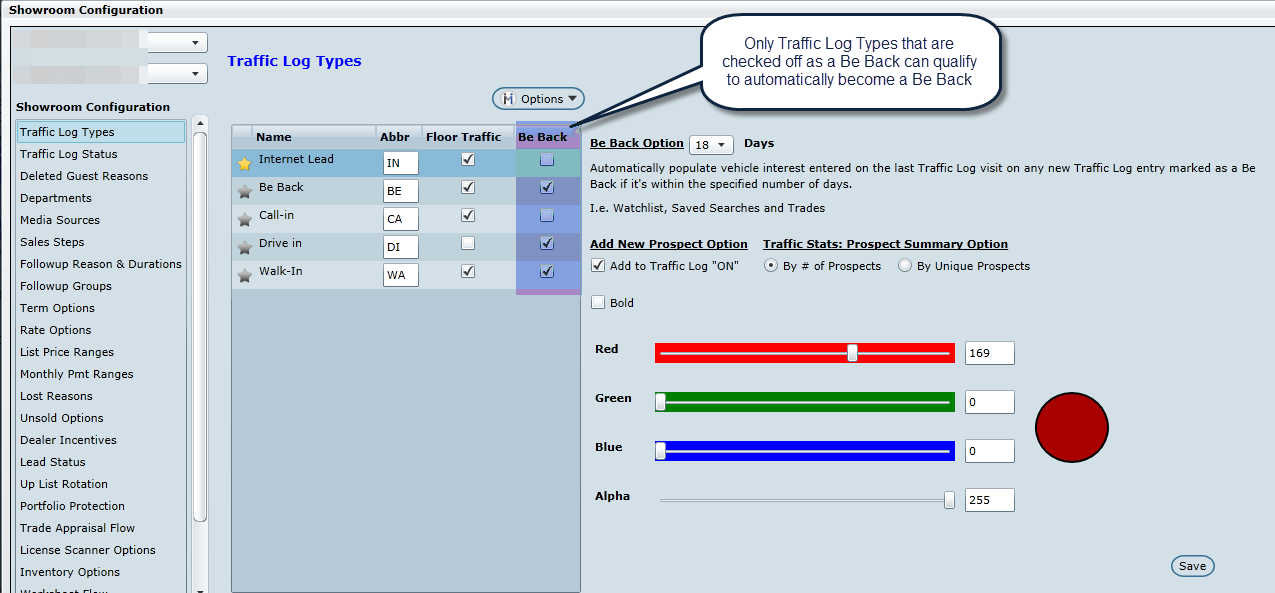Select By Unique Prospects radio option
The height and width of the screenshot is (593, 1275).
coord(905,266)
